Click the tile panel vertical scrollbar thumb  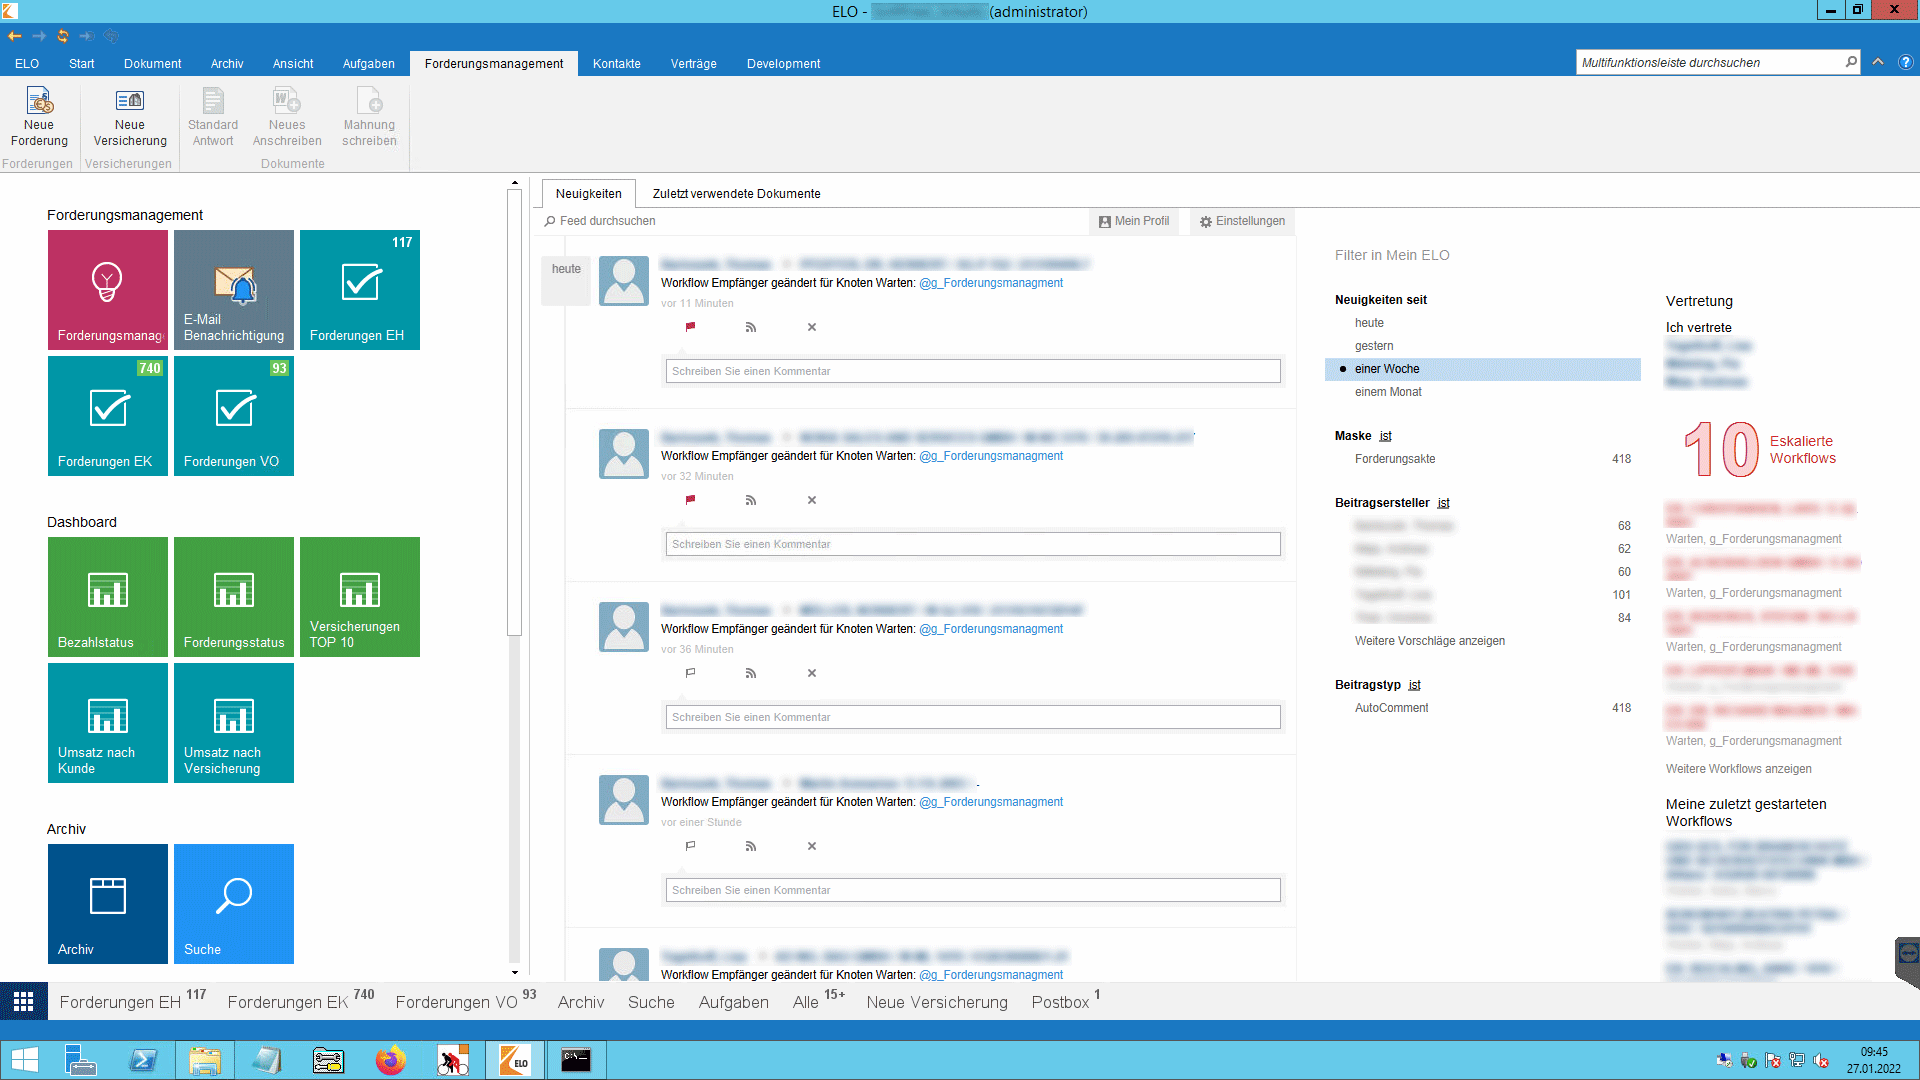[515, 412]
